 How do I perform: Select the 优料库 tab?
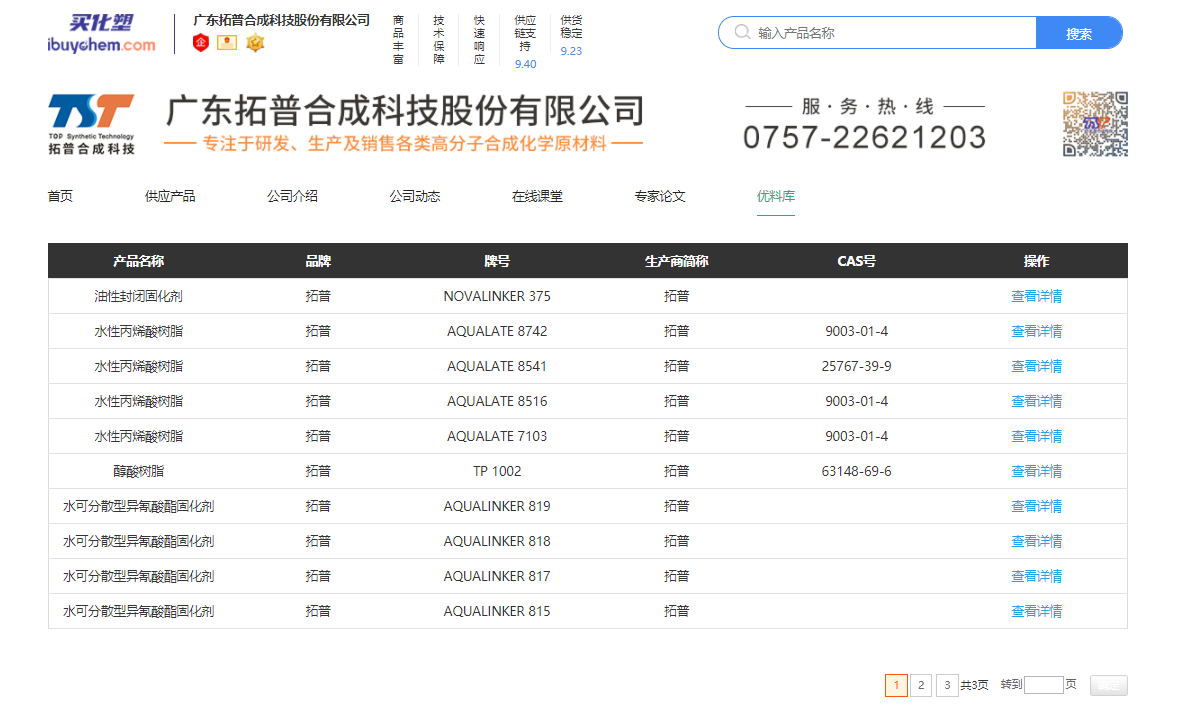point(775,197)
